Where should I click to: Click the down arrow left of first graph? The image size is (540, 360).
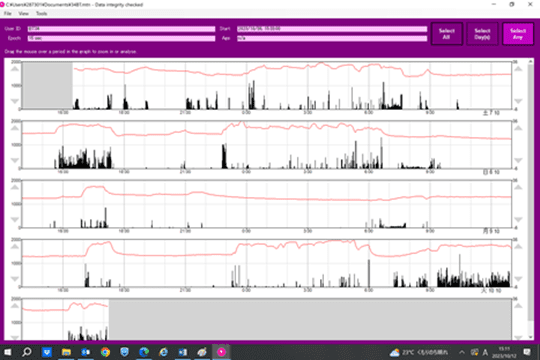pyautogui.click(x=14, y=101)
